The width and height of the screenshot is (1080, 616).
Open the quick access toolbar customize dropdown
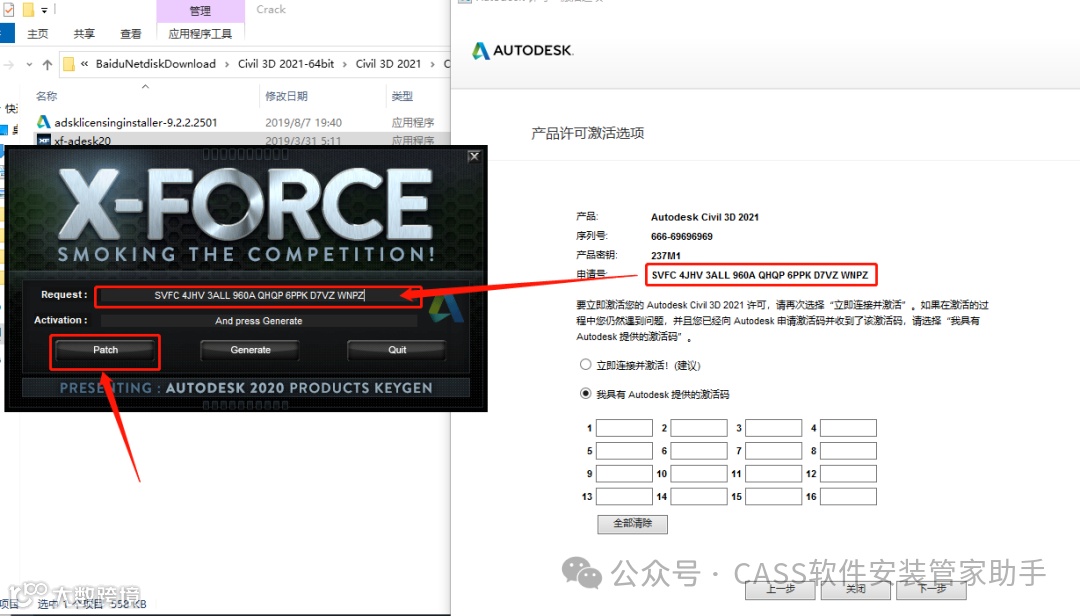tap(44, 10)
